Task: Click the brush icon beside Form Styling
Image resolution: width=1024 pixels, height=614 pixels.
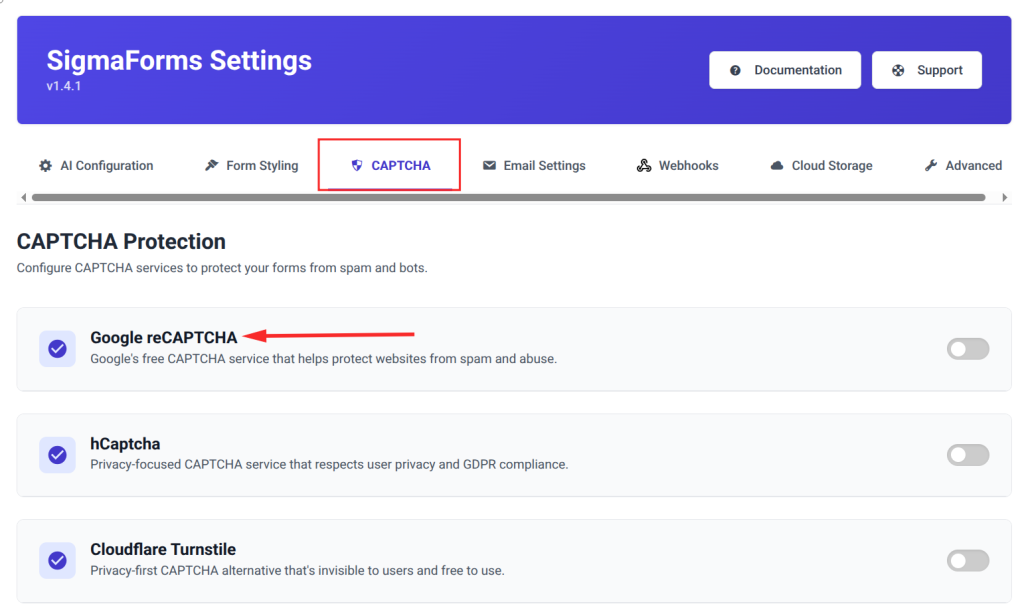Action: tap(212, 165)
